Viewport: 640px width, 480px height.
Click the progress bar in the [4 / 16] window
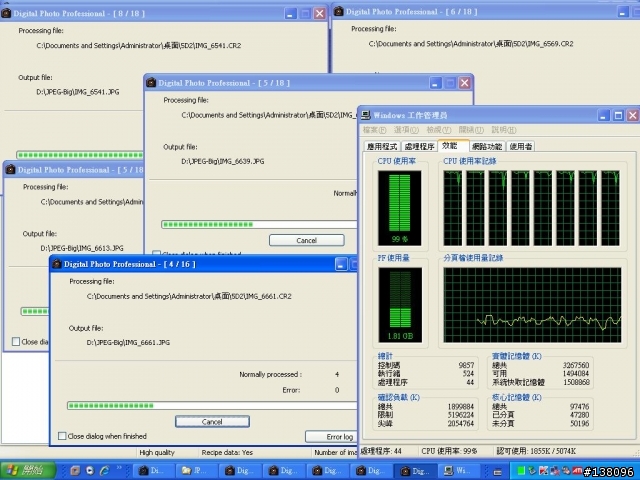point(212,405)
